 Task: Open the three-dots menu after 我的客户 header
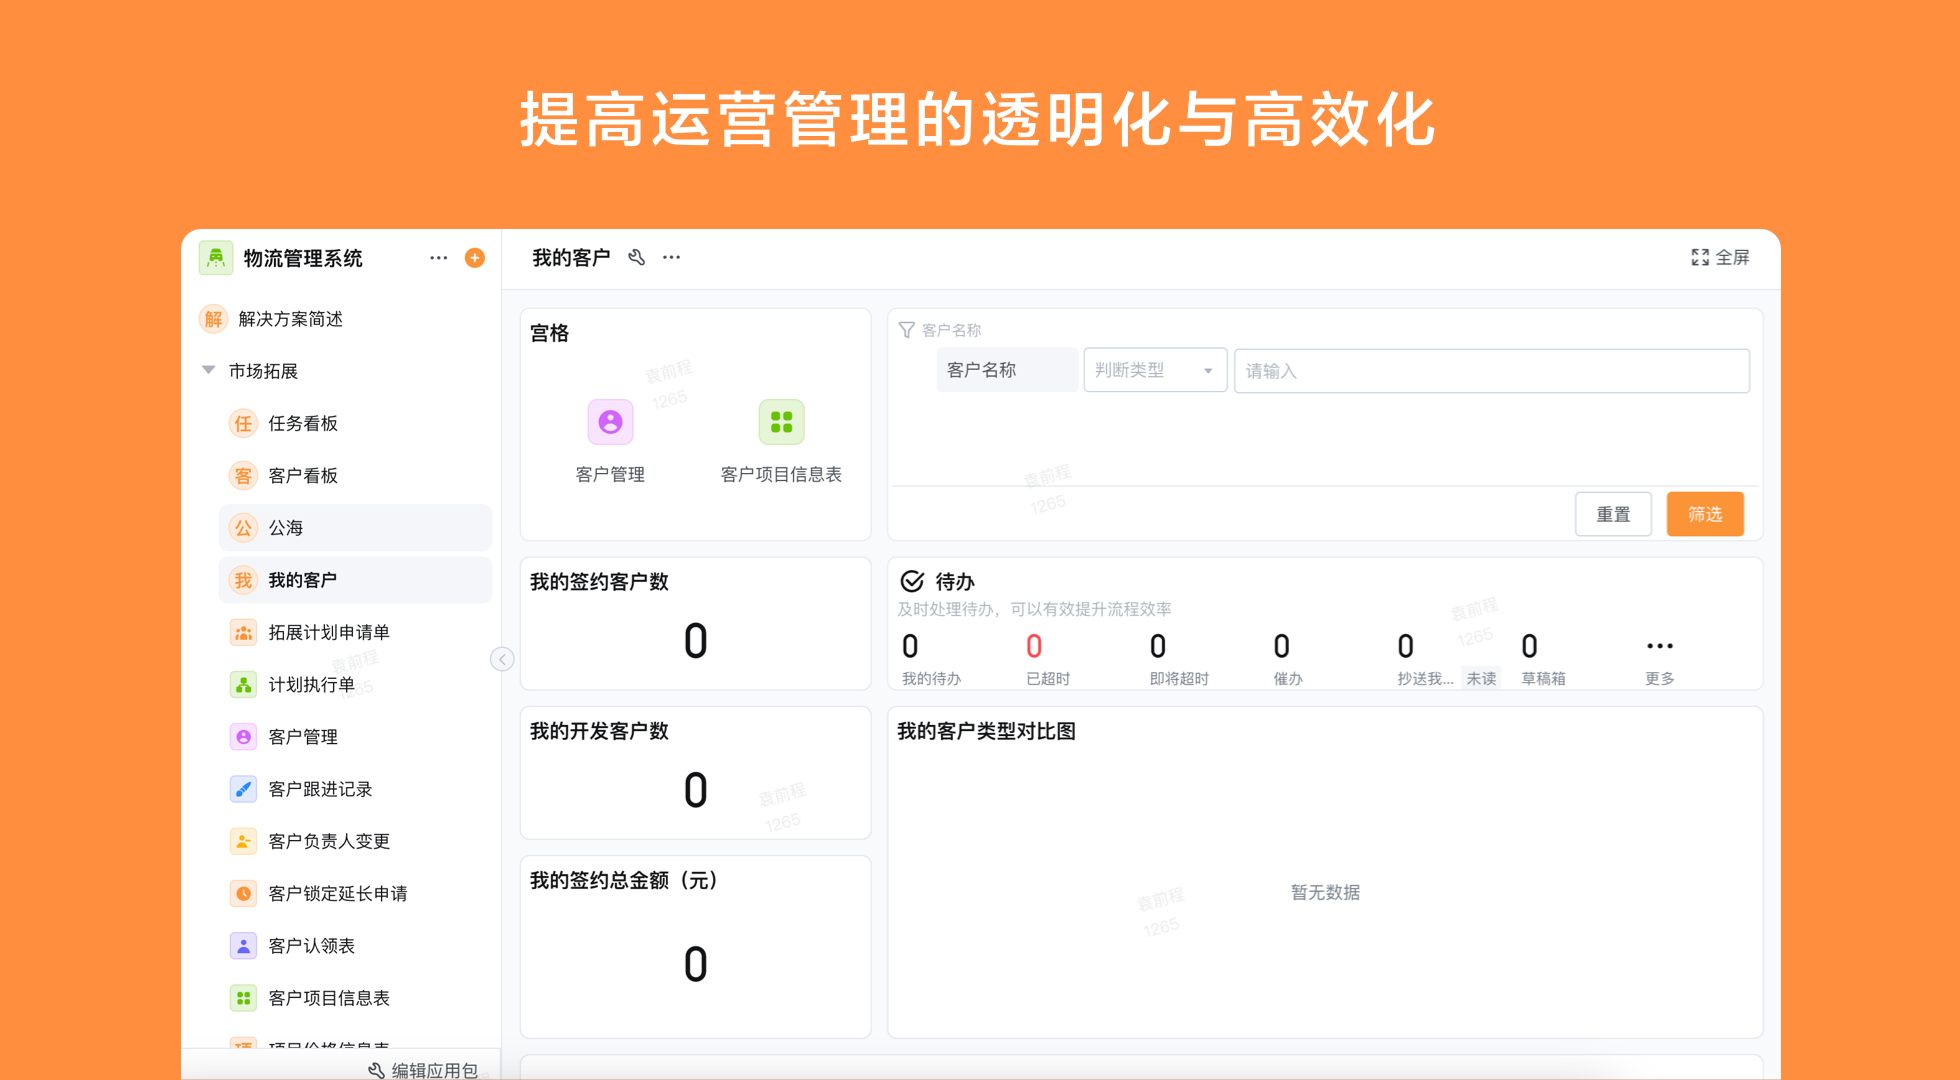[x=672, y=258]
